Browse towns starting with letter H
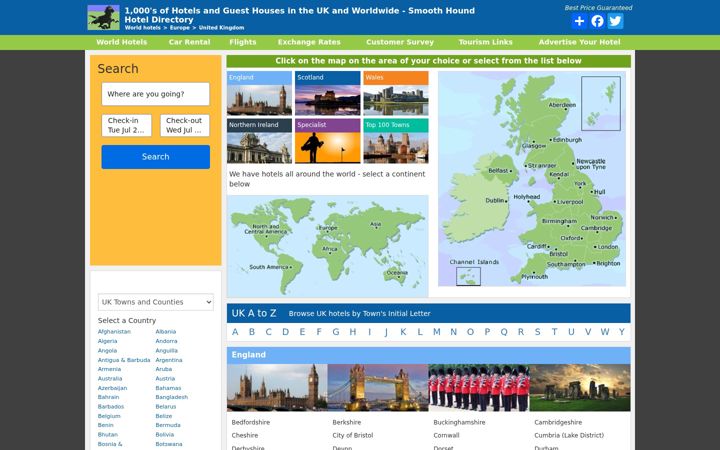Image resolution: width=720 pixels, height=450 pixels. [353, 332]
